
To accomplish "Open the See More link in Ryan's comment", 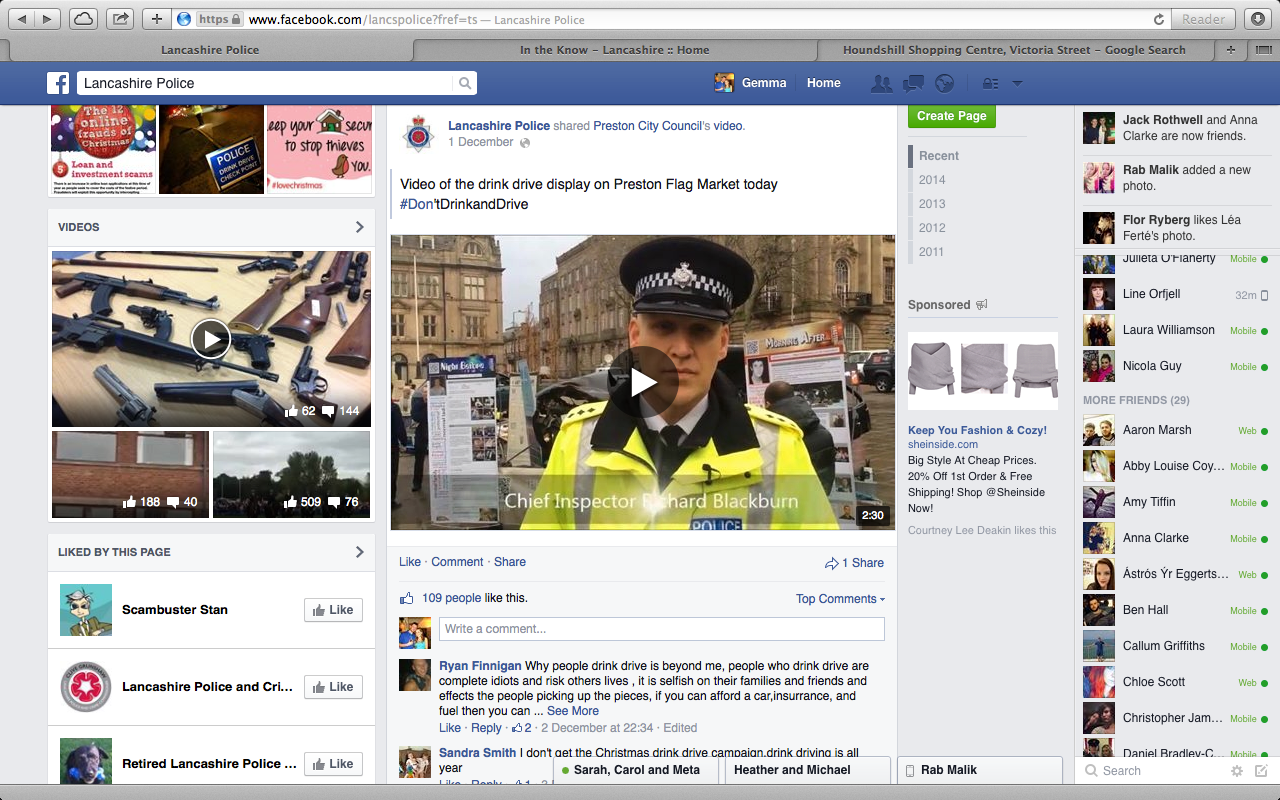I will pos(573,711).
